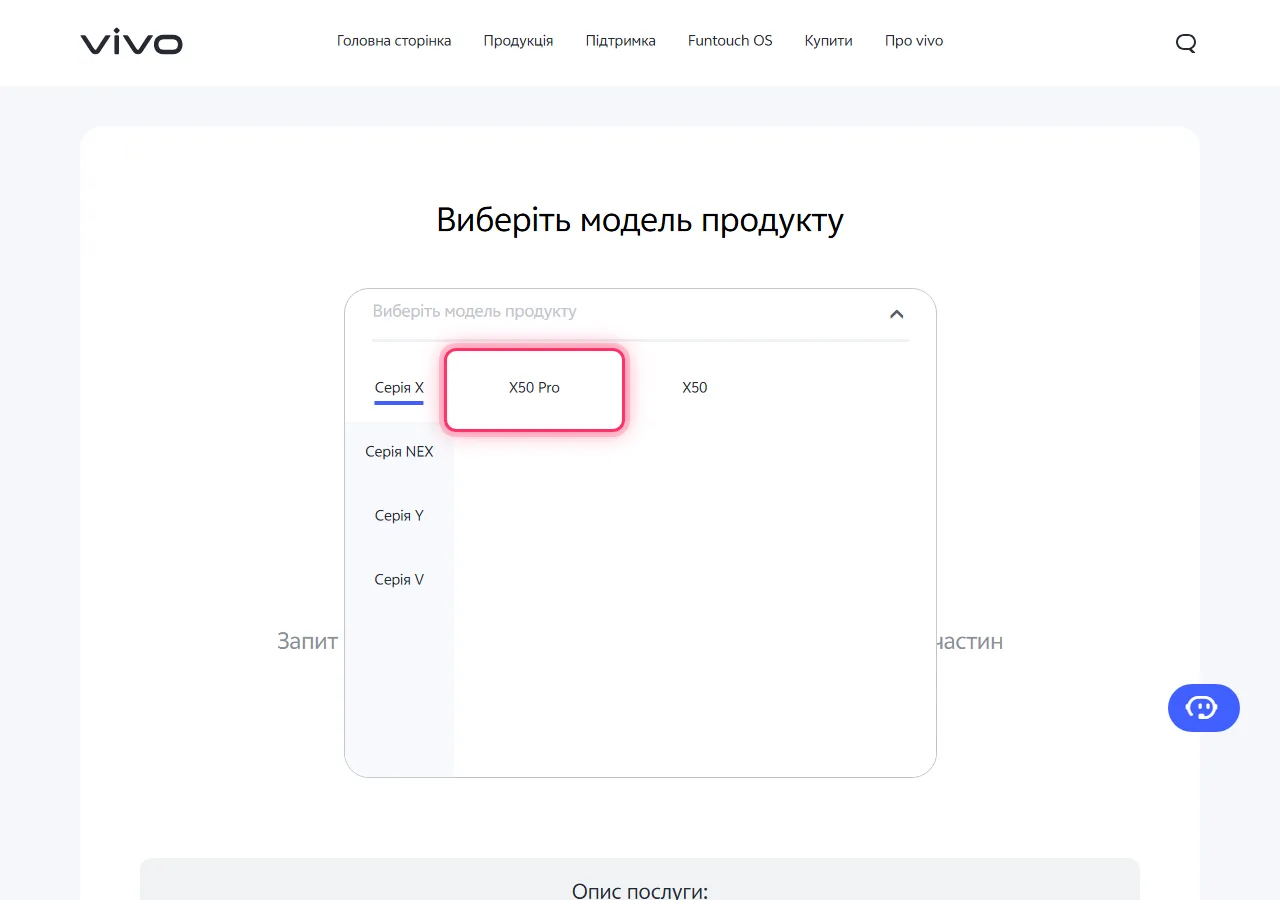Open Funtouch OS menu item
This screenshot has width=1280, height=900.
click(x=730, y=41)
